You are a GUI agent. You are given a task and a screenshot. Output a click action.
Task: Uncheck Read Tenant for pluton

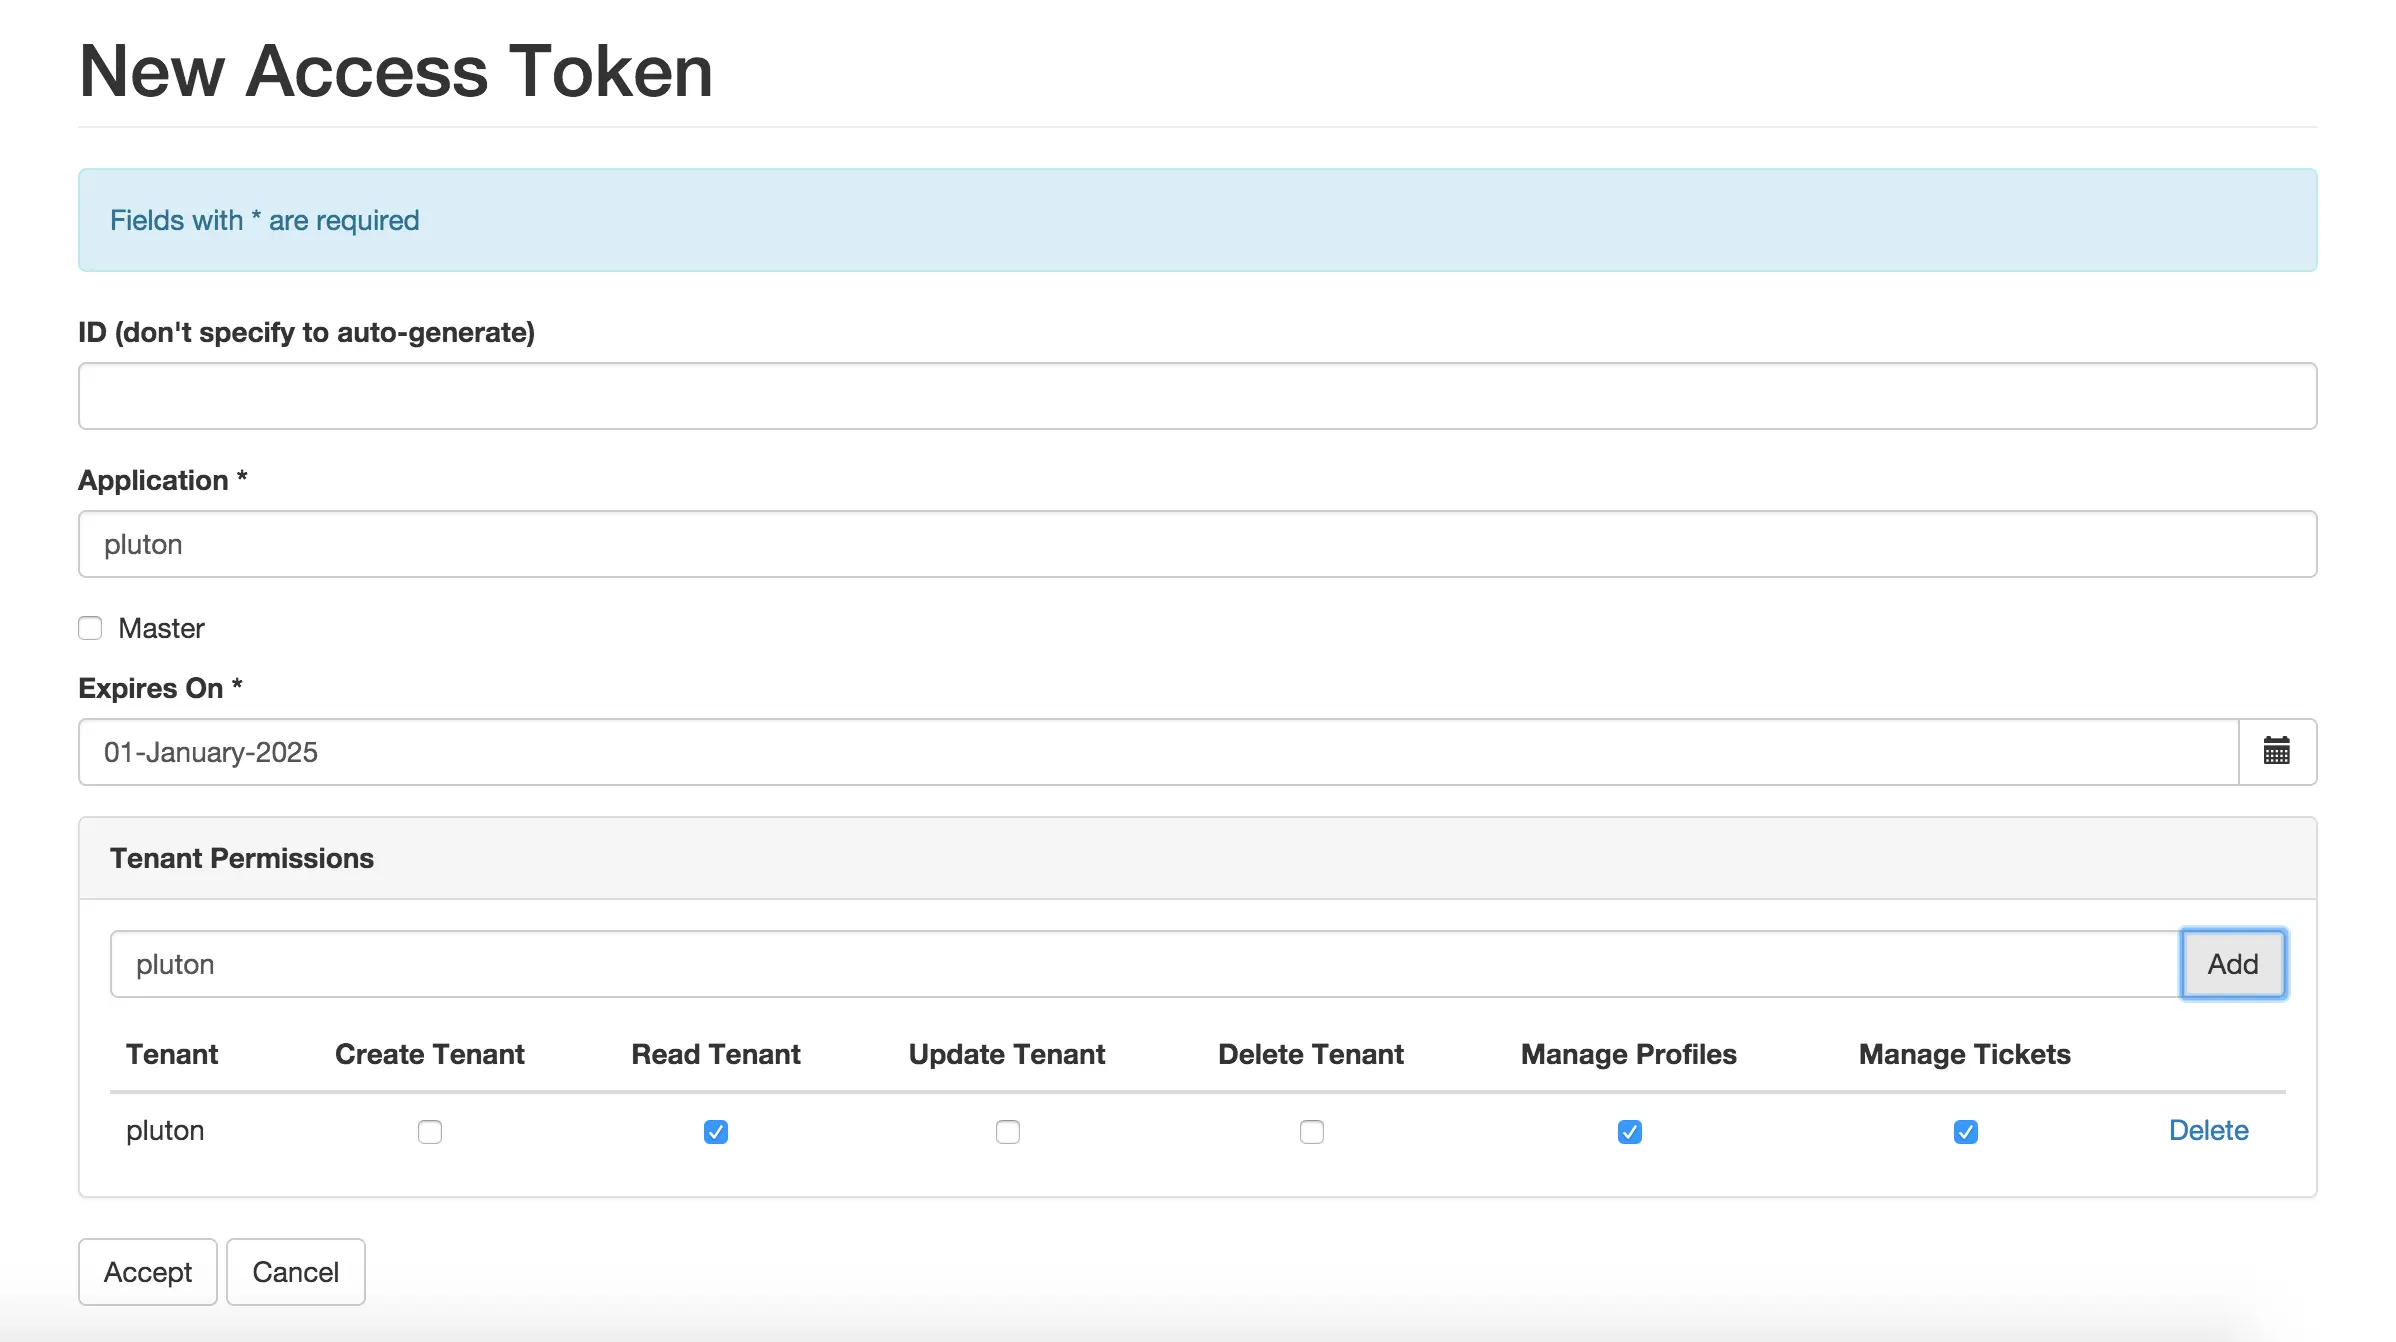click(716, 1131)
